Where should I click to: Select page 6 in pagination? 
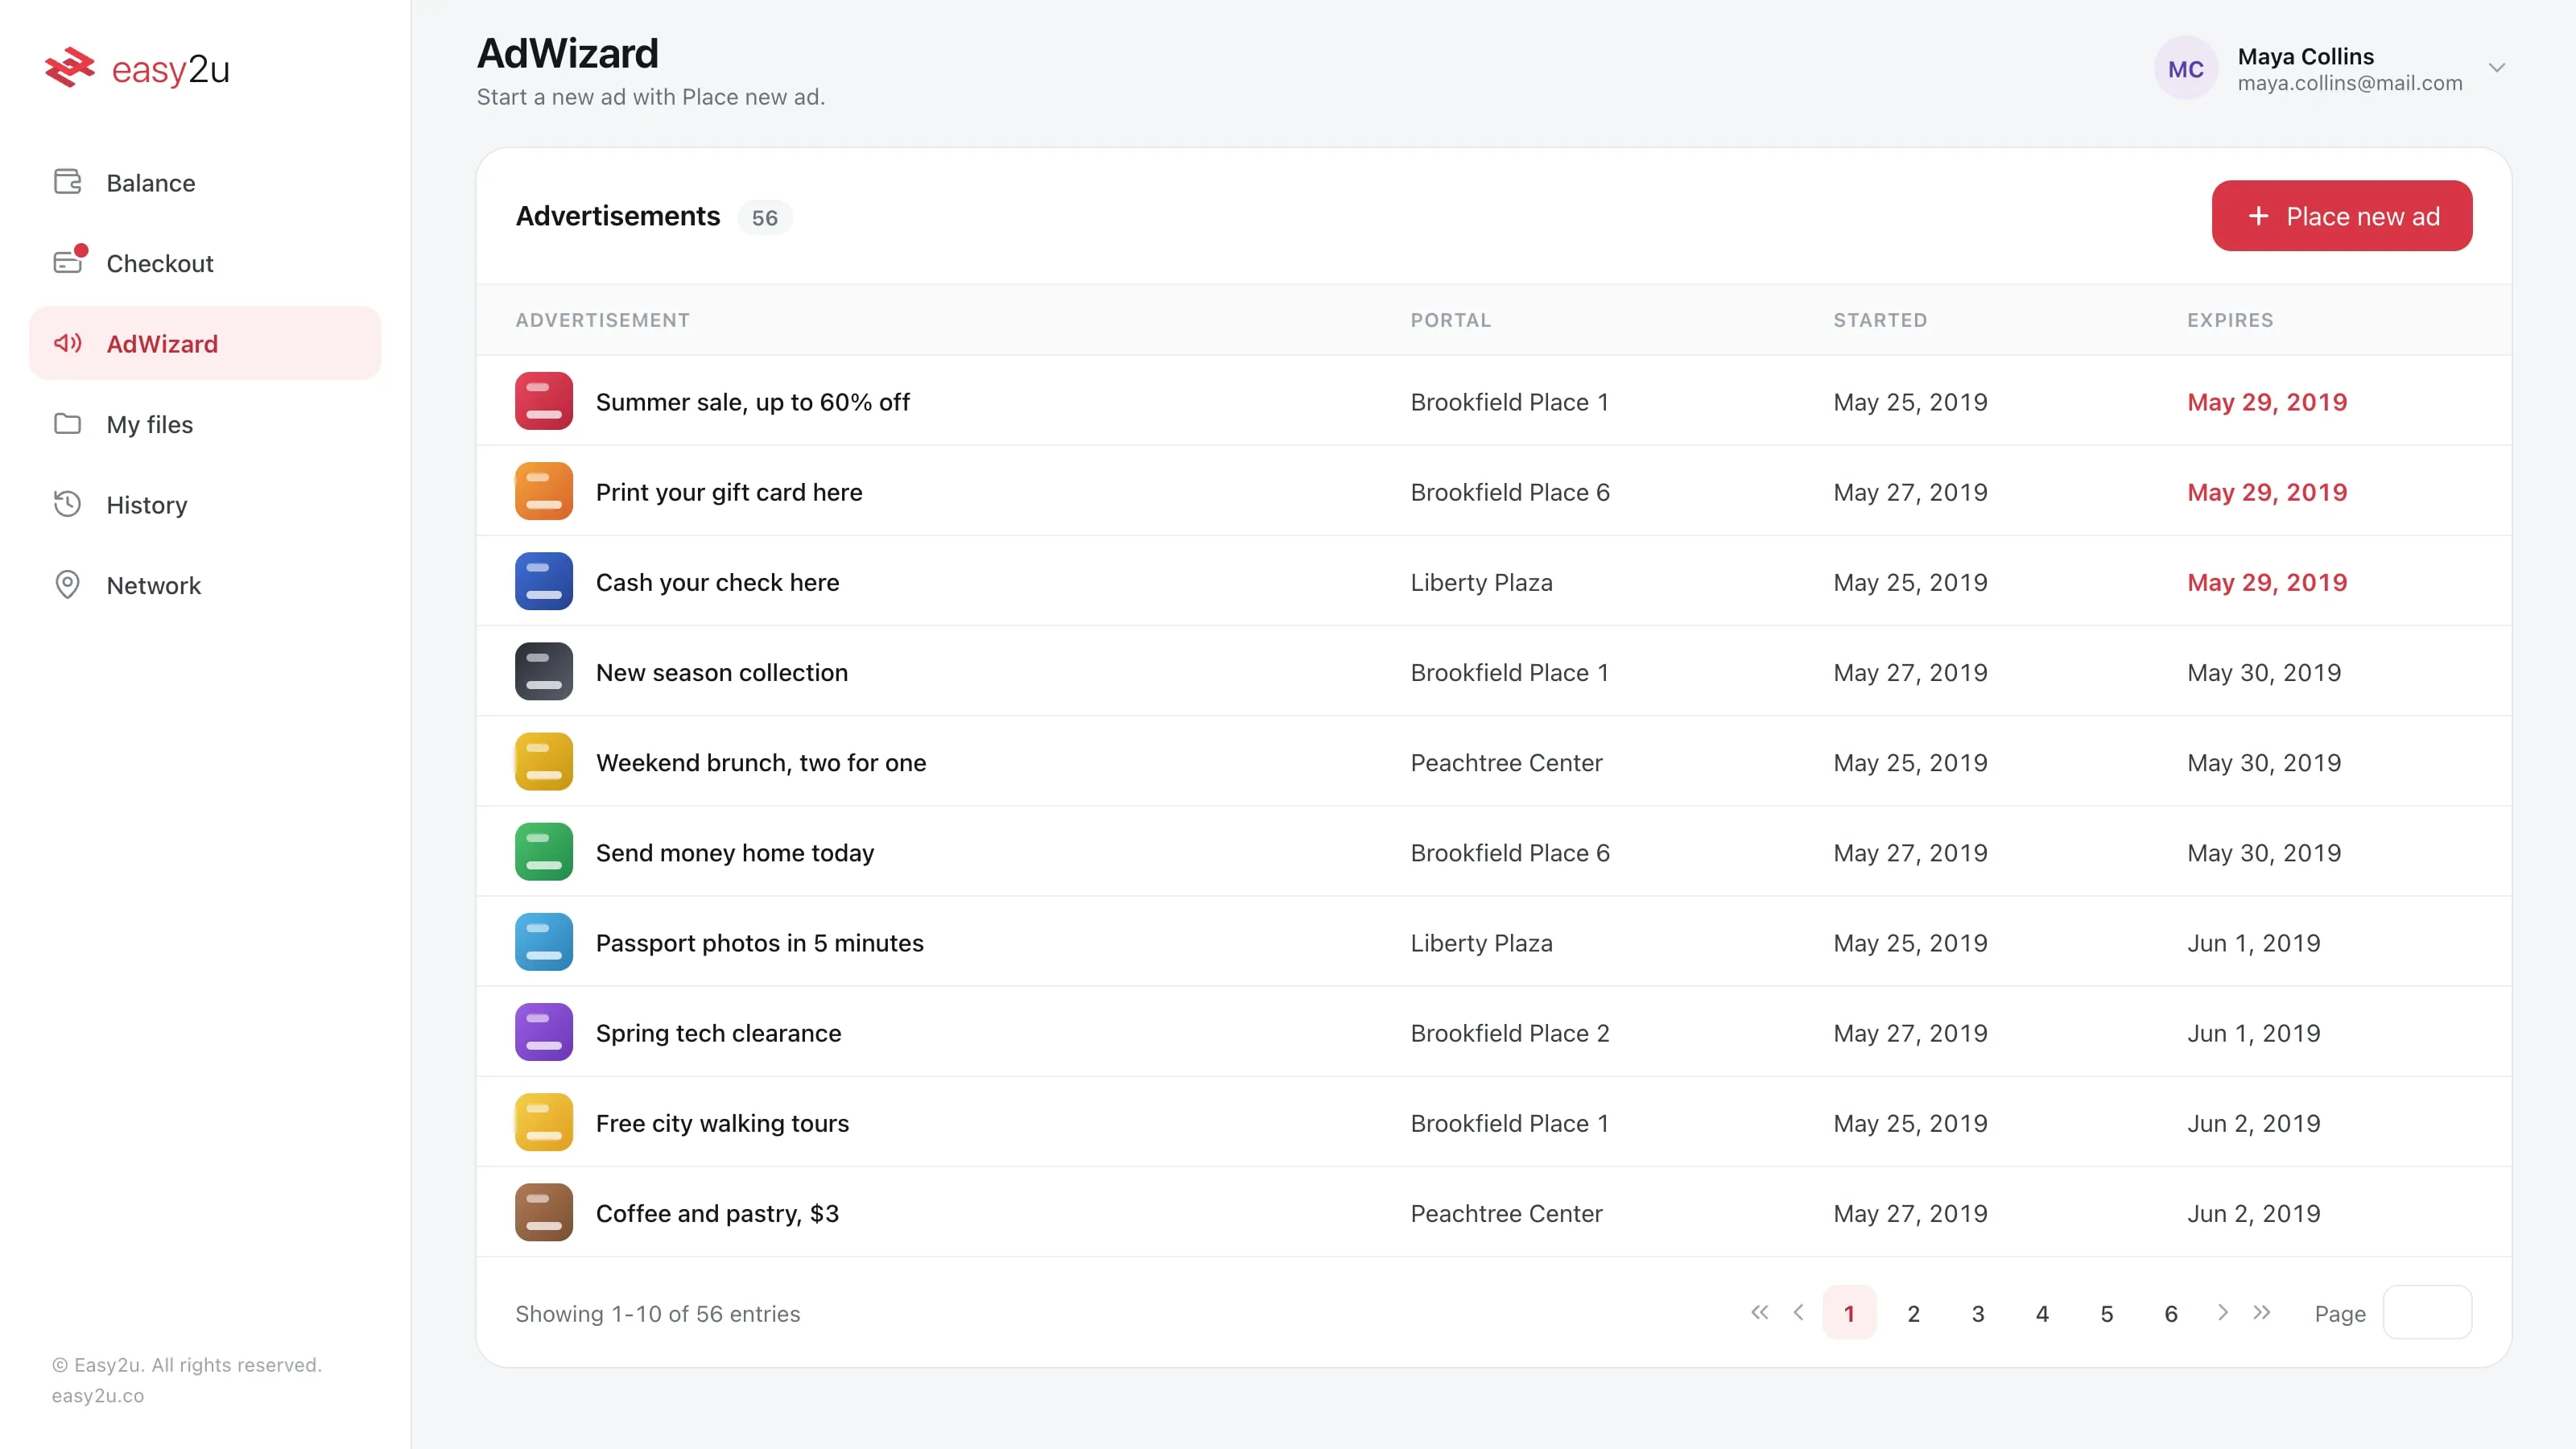point(2171,1313)
